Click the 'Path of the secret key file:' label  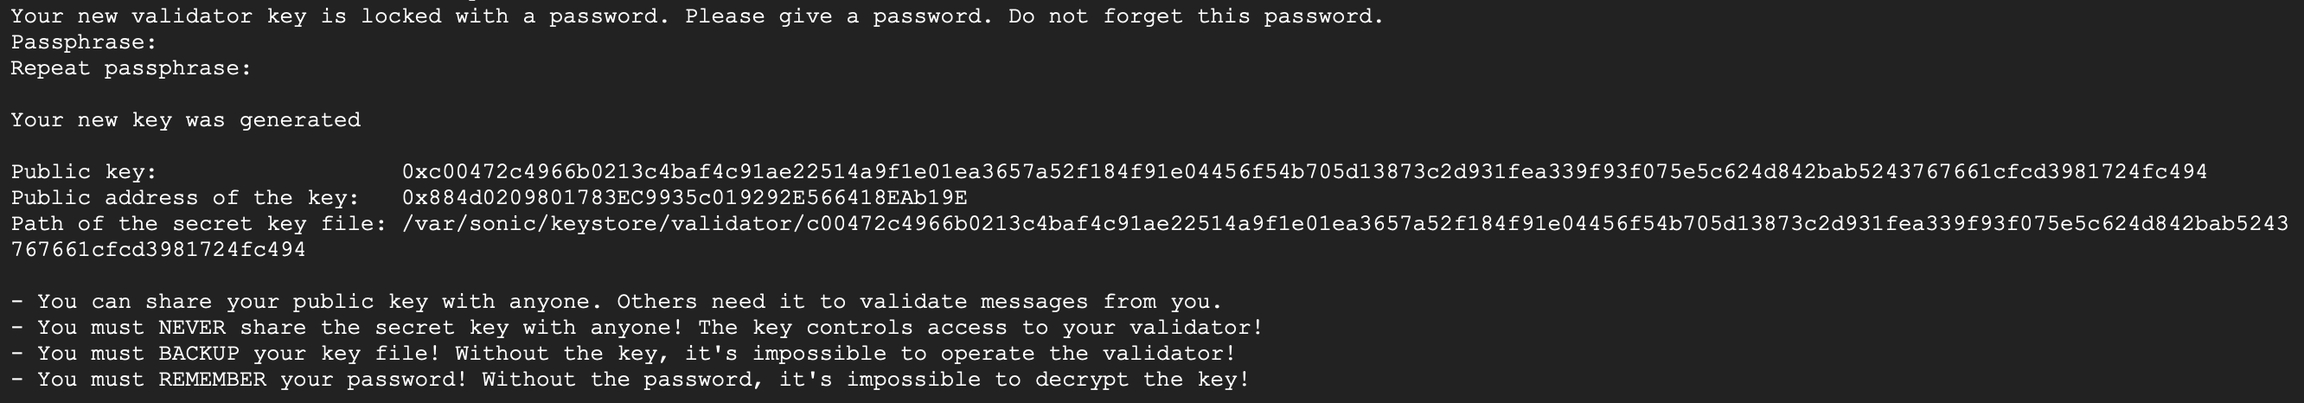click(199, 224)
